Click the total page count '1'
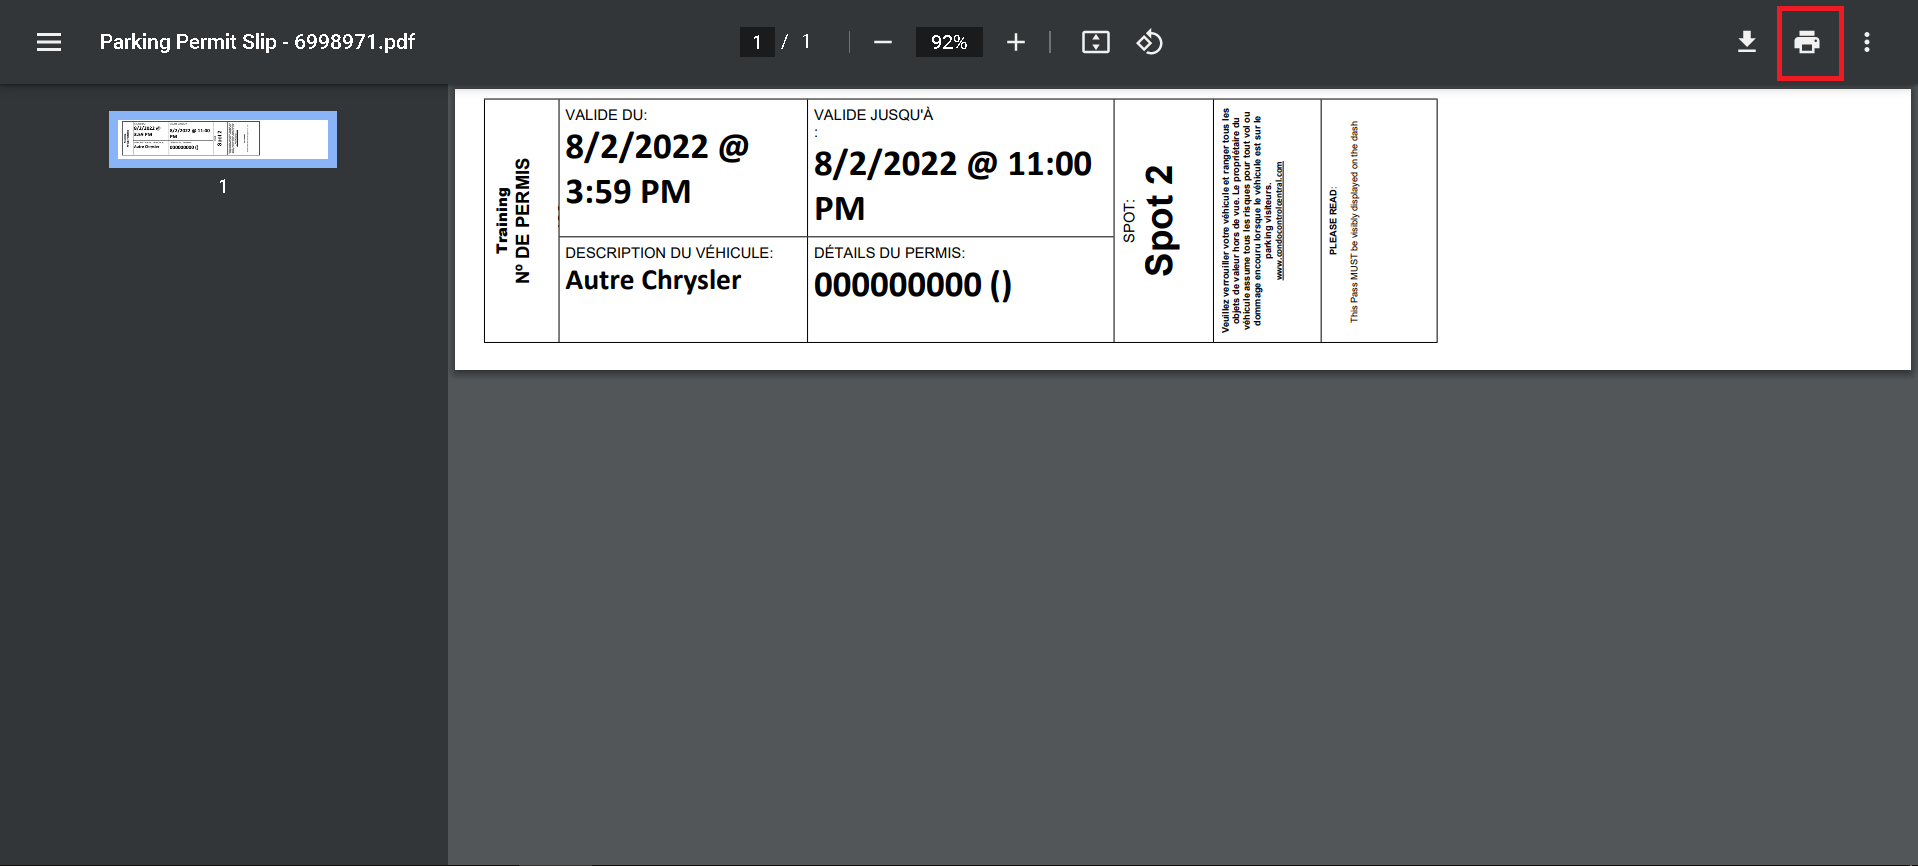This screenshot has height=866, width=1918. click(806, 42)
